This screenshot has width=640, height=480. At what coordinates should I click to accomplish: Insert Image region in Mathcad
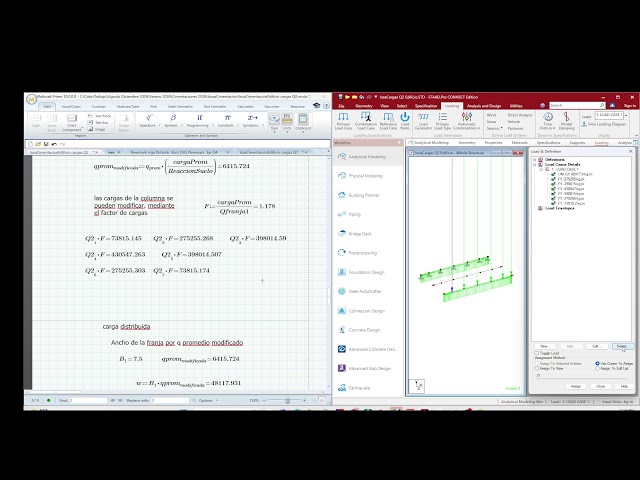coord(97,129)
